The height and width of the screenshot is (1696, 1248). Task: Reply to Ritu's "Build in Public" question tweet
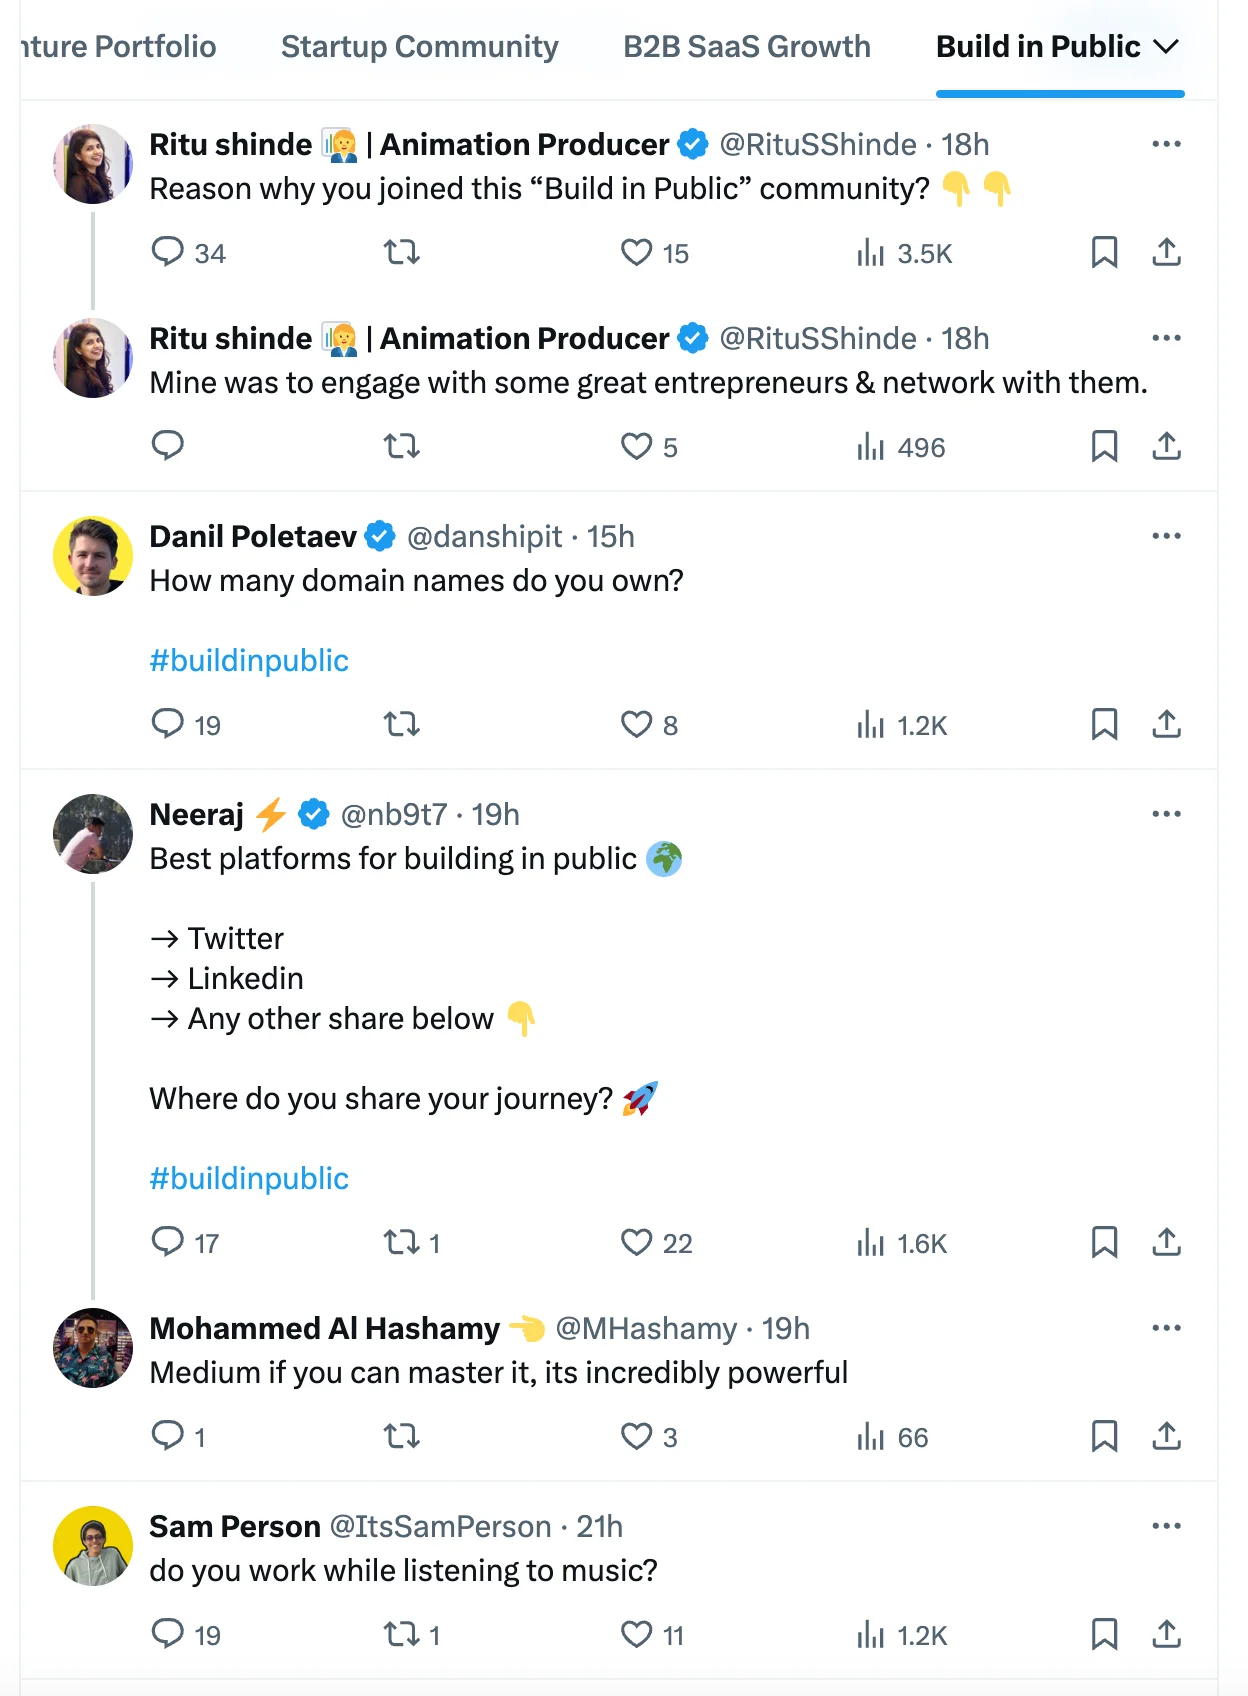click(167, 251)
